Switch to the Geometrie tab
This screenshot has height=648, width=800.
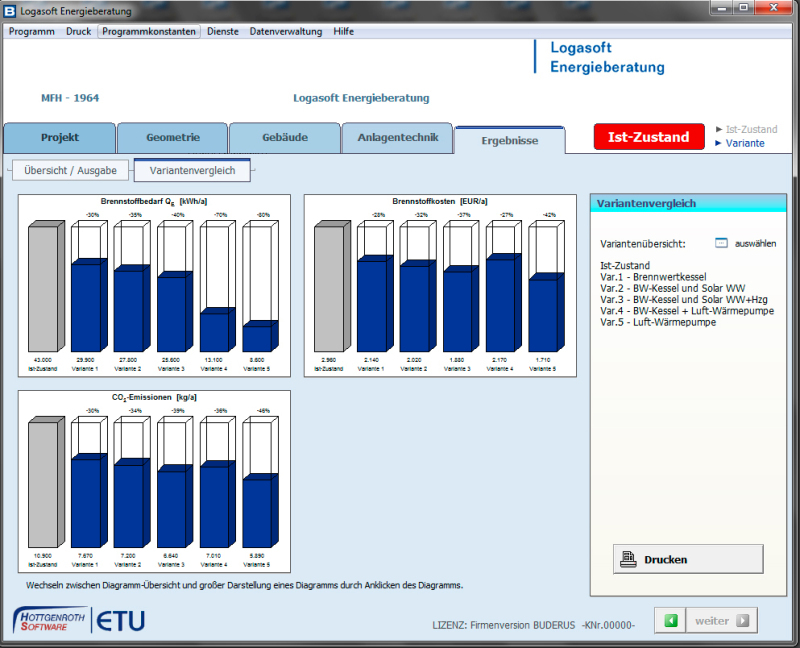(173, 138)
